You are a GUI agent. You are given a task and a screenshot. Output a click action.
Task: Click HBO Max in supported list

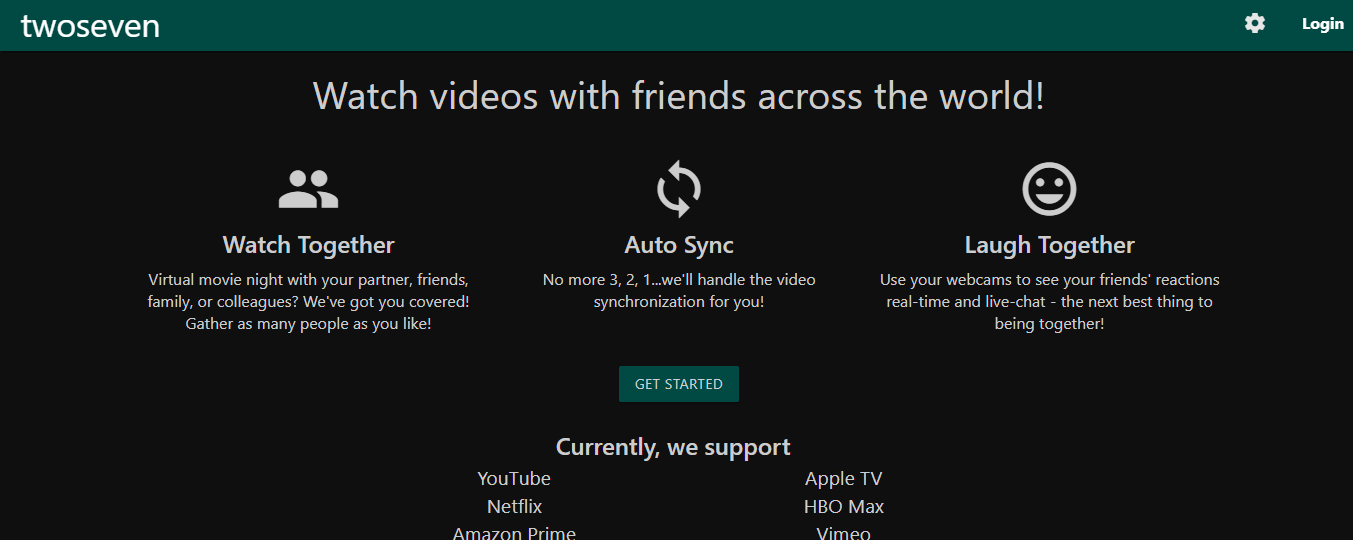coord(844,507)
